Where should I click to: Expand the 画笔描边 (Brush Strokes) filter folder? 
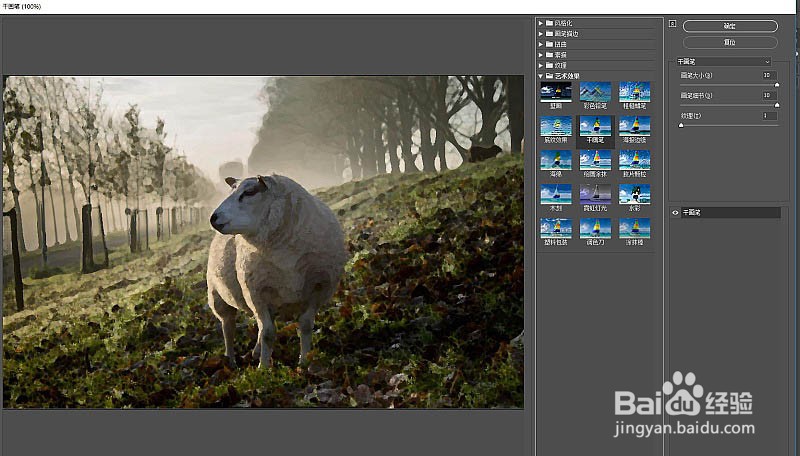541,34
